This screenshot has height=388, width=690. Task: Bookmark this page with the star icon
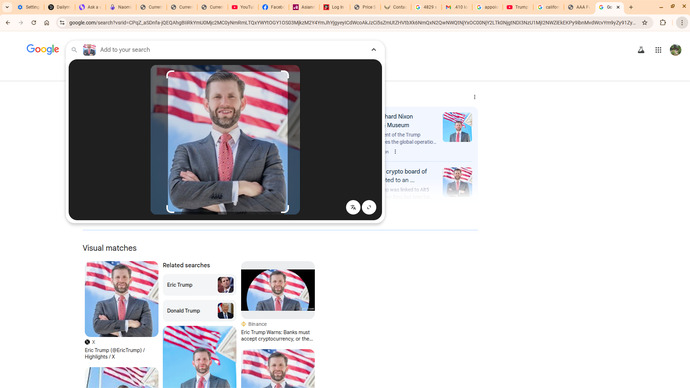point(645,22)
